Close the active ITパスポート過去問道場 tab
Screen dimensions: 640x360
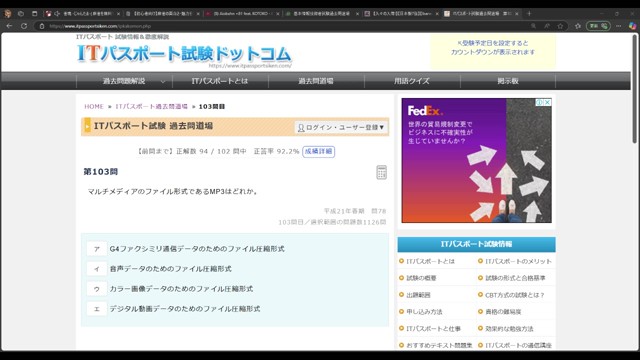(517, 13)
